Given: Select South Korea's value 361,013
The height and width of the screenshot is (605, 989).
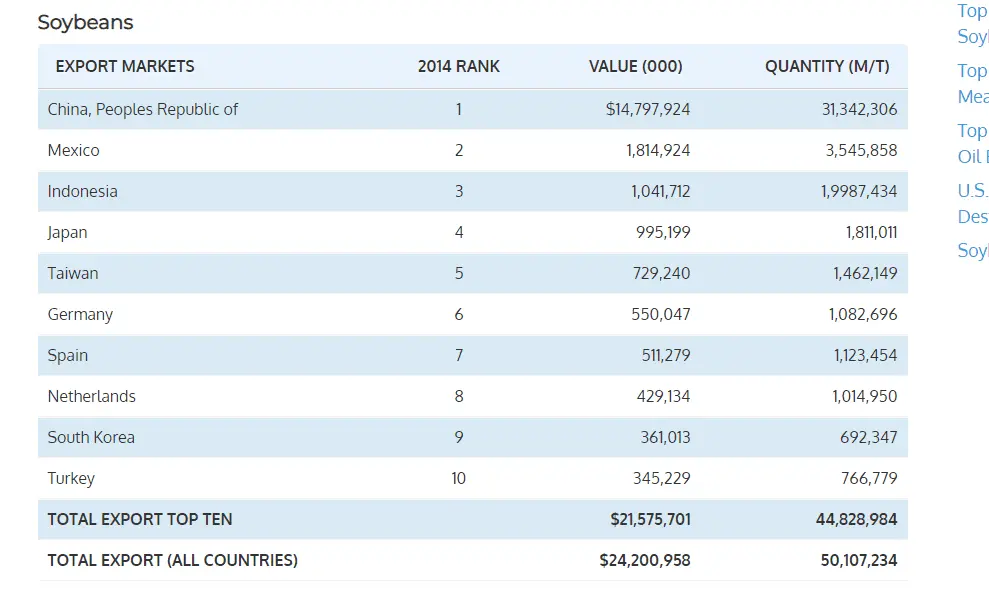Looking at the screenshot, I should pyautogui.click(x=665, y=437).
